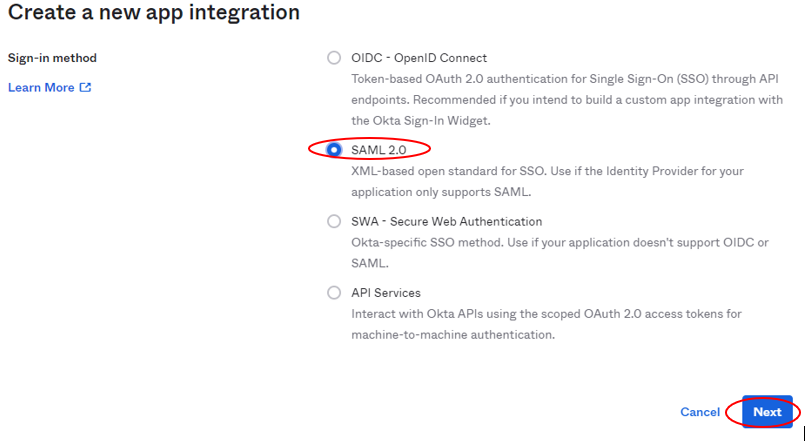Select the OIDC - OpenID Connect radio button
805x441 pixels.
click(334, 57)
